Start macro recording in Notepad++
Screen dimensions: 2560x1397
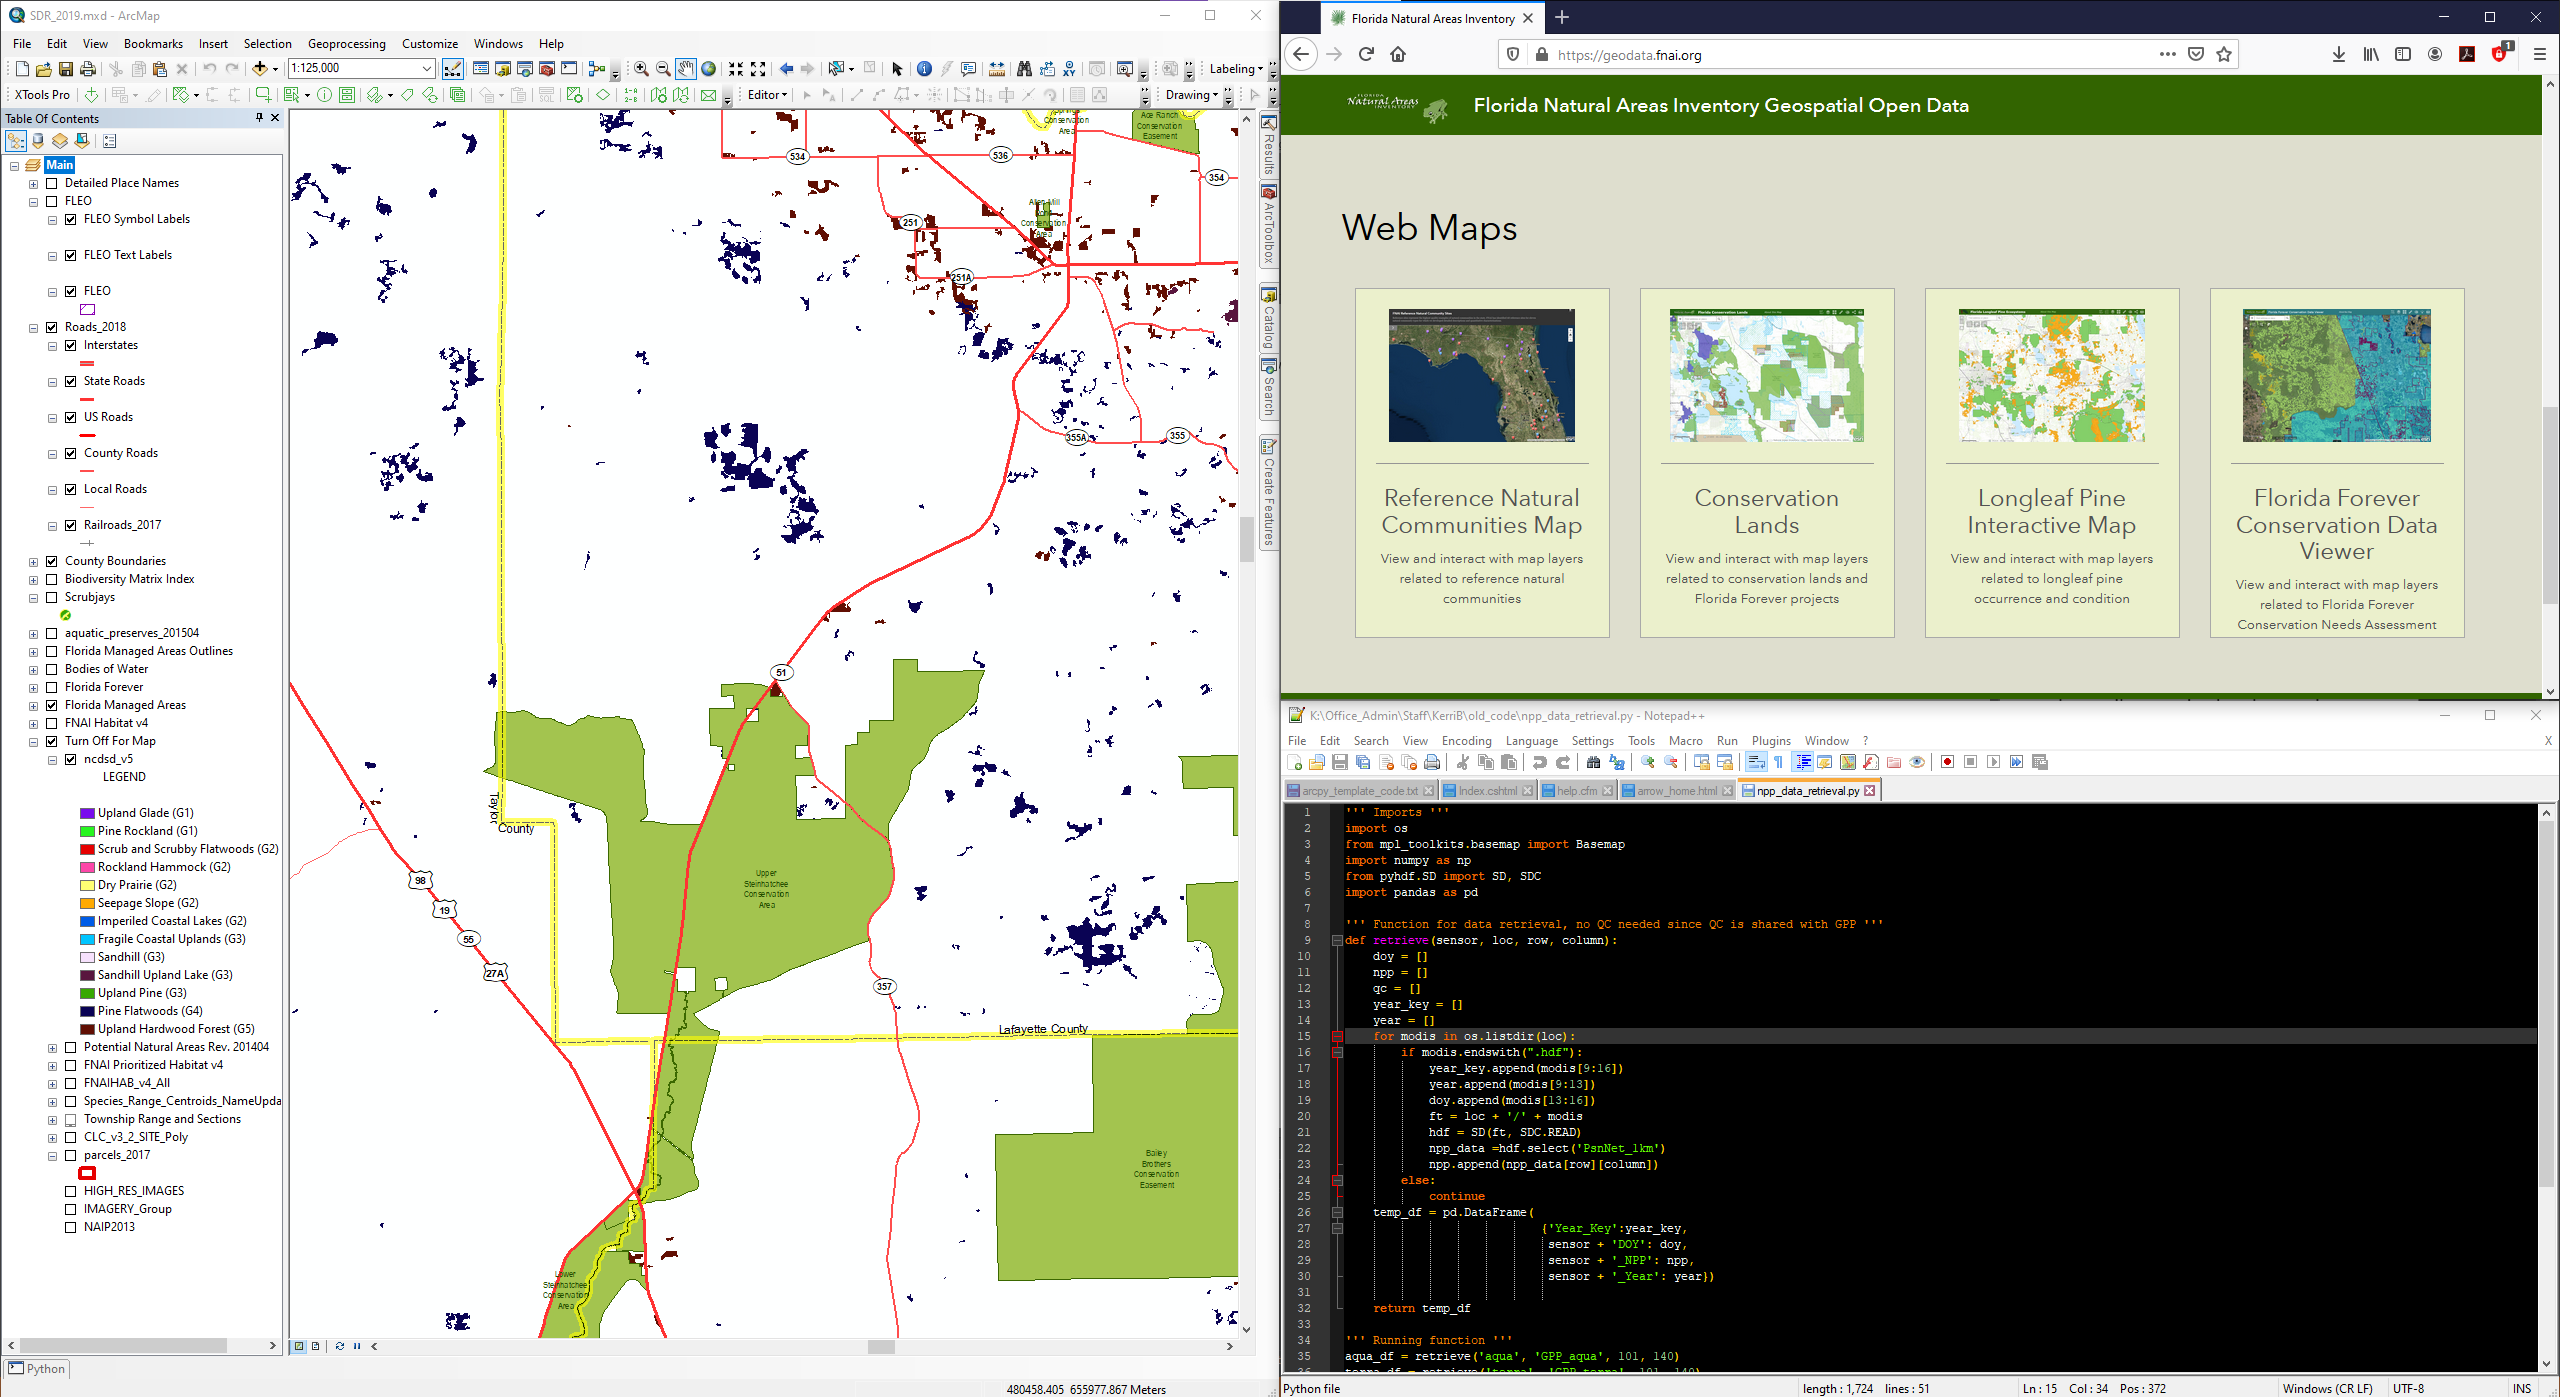pyautogui.click(x=1947, y=763)
